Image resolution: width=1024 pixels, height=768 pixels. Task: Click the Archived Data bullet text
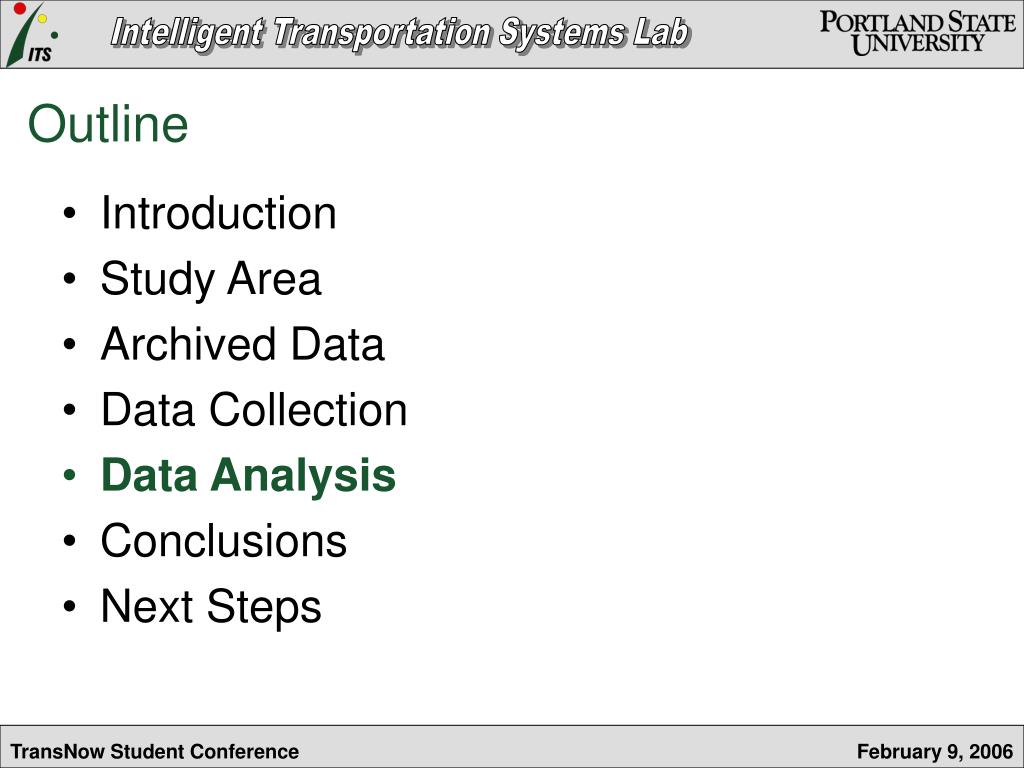(242, 344)
